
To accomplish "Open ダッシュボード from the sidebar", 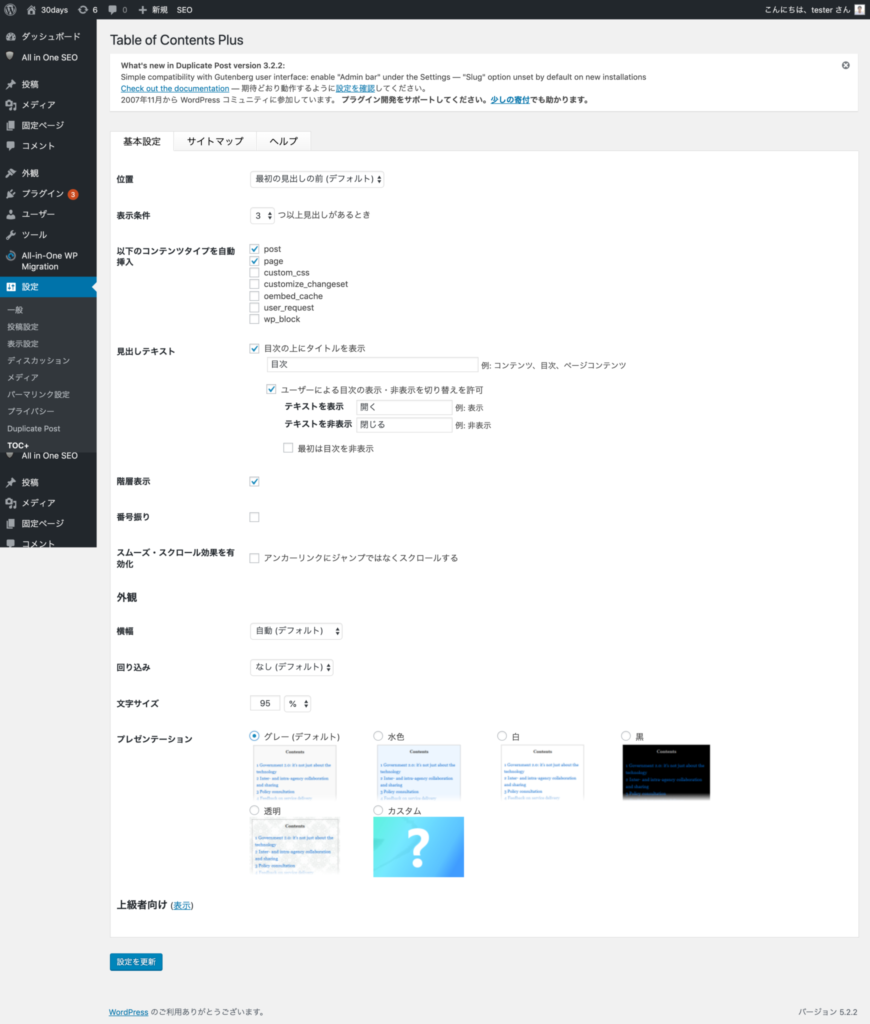I will pyautogui.click(x=50, y=36).
